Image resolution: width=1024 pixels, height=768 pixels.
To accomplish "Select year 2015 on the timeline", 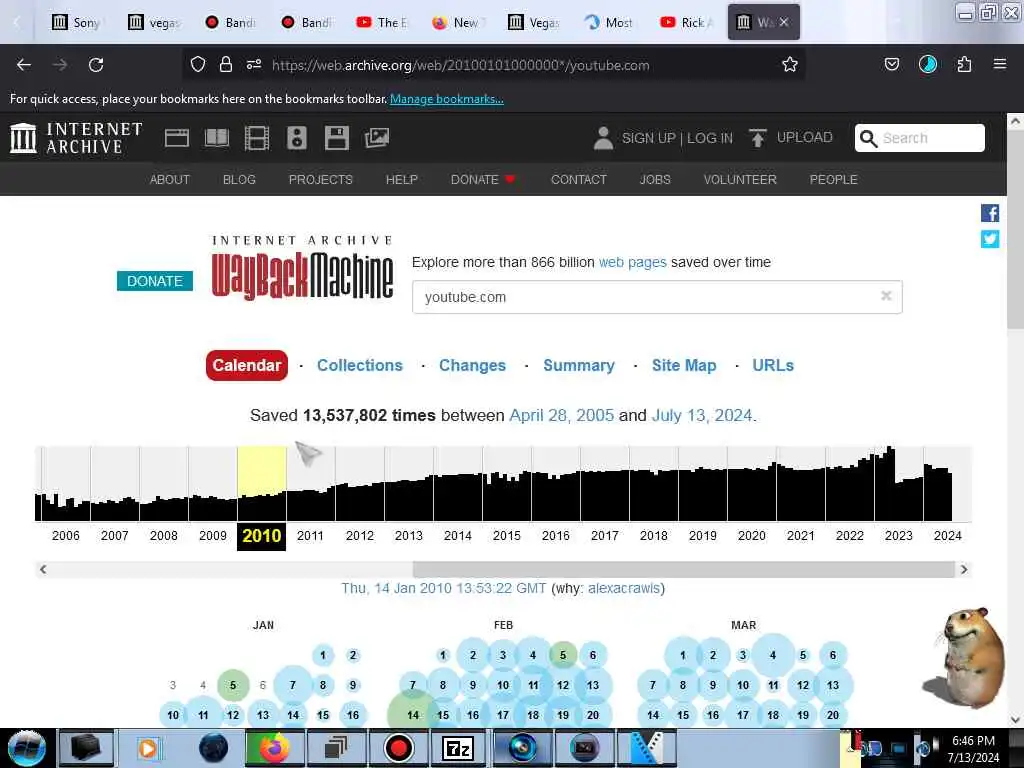I will click(507, 536).
